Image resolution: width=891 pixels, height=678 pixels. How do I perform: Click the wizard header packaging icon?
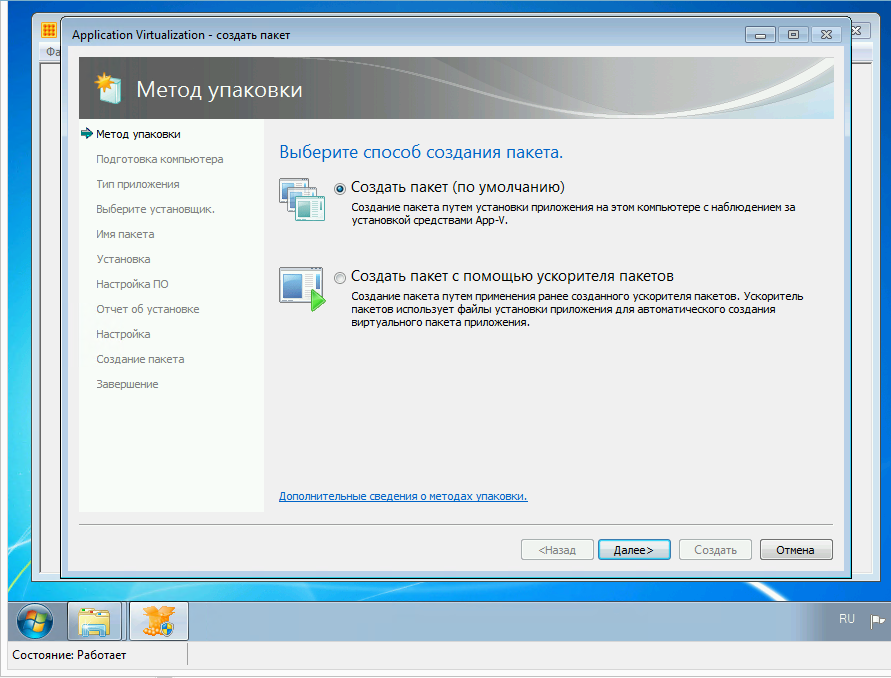click(x=107, y=89)
